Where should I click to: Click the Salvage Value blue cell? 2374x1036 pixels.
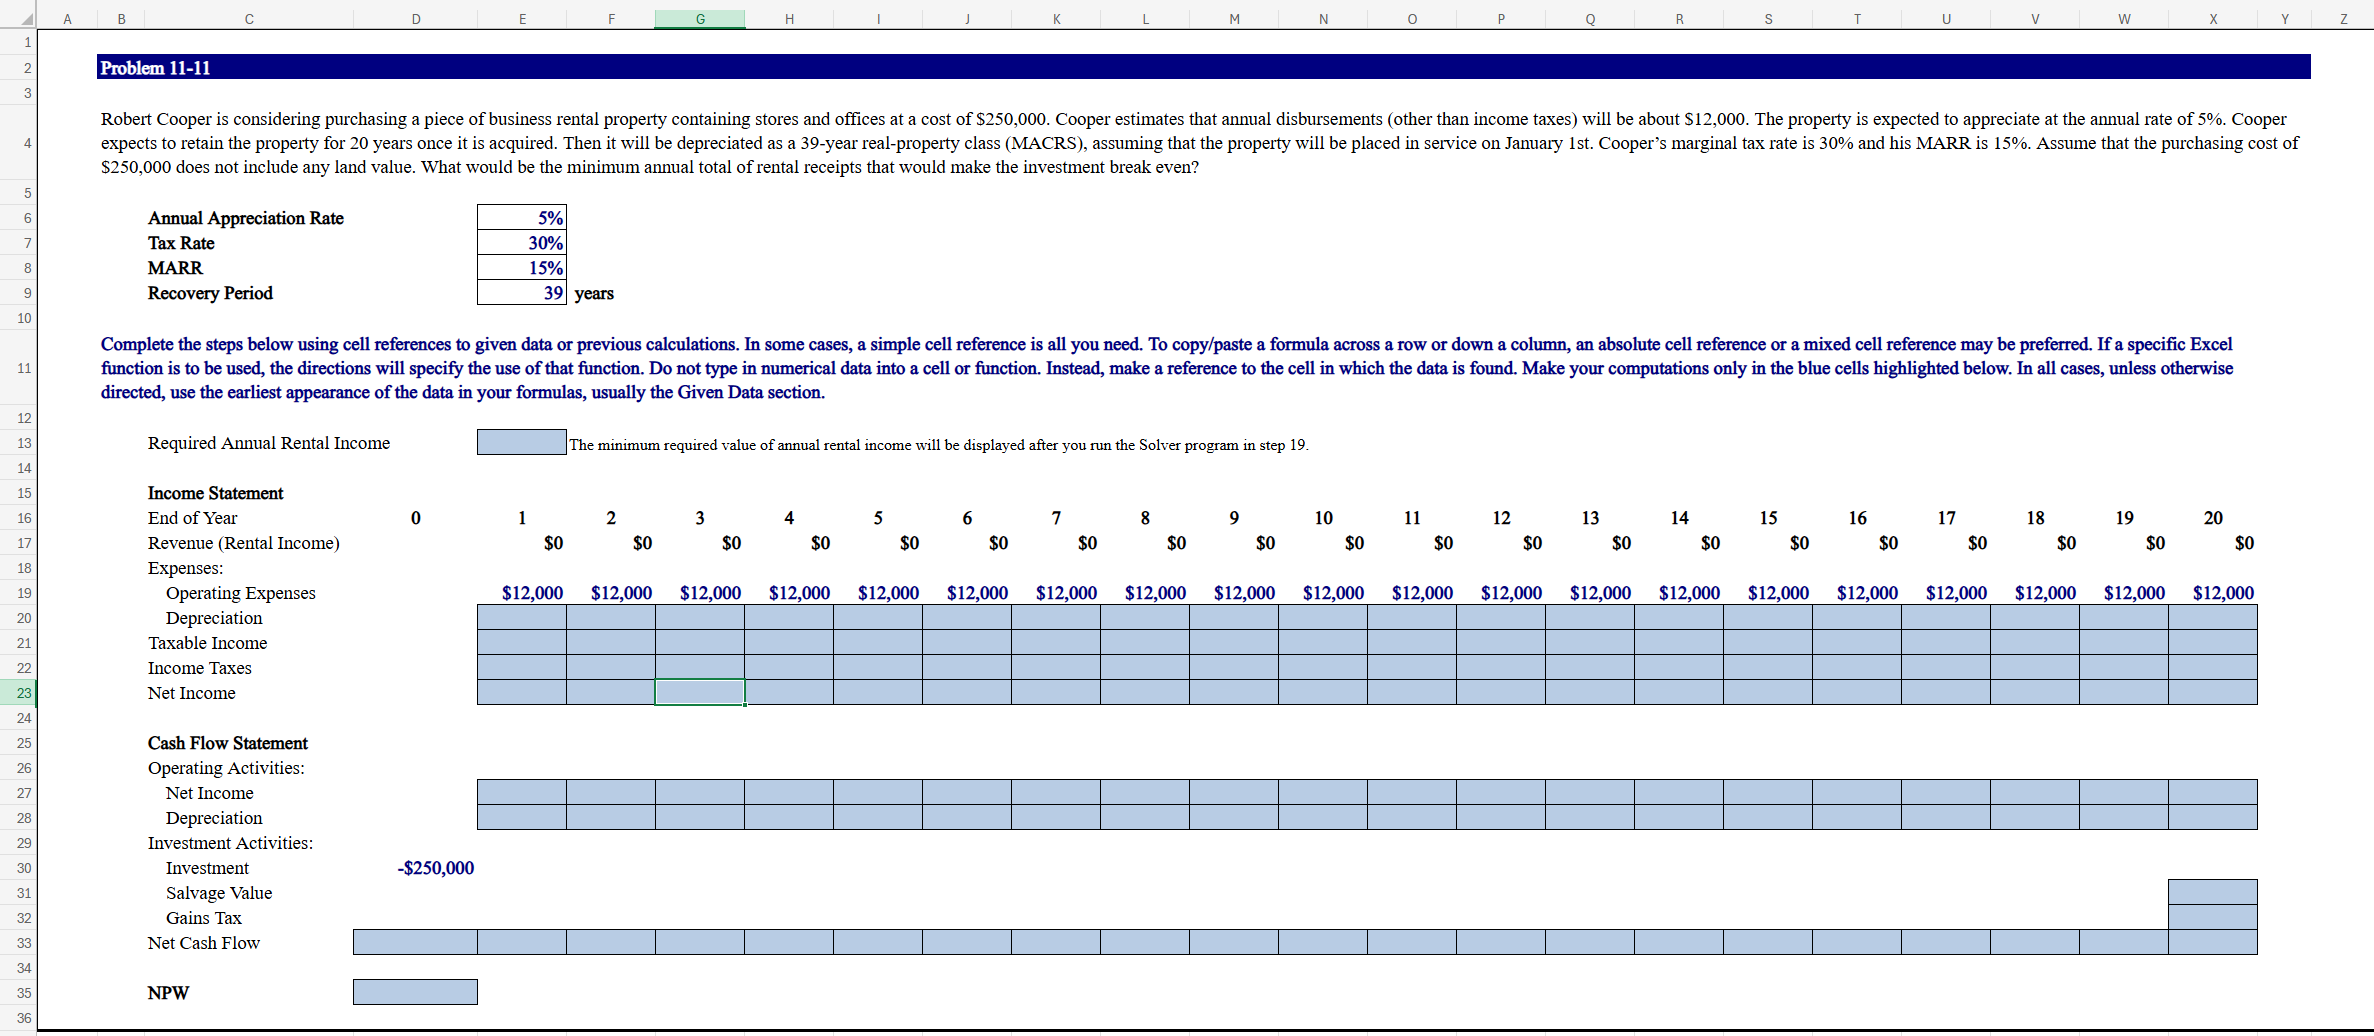2212,892
